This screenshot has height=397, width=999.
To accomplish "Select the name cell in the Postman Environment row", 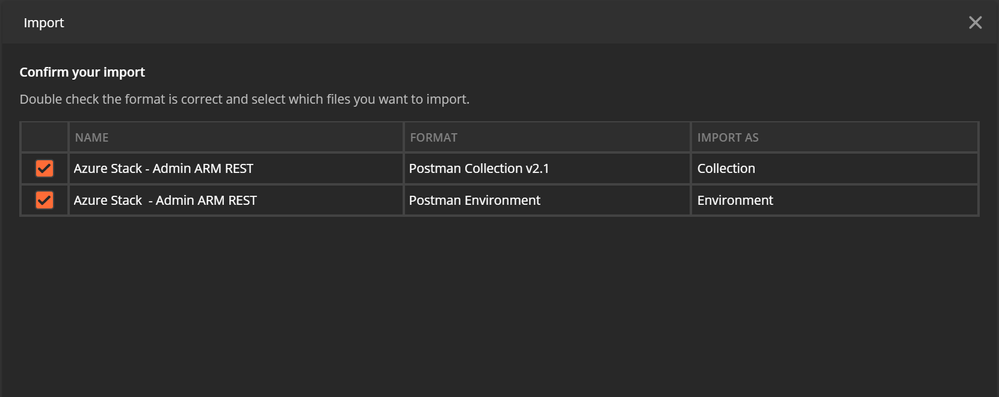I will pyautogui.click(x=236, y=201).
